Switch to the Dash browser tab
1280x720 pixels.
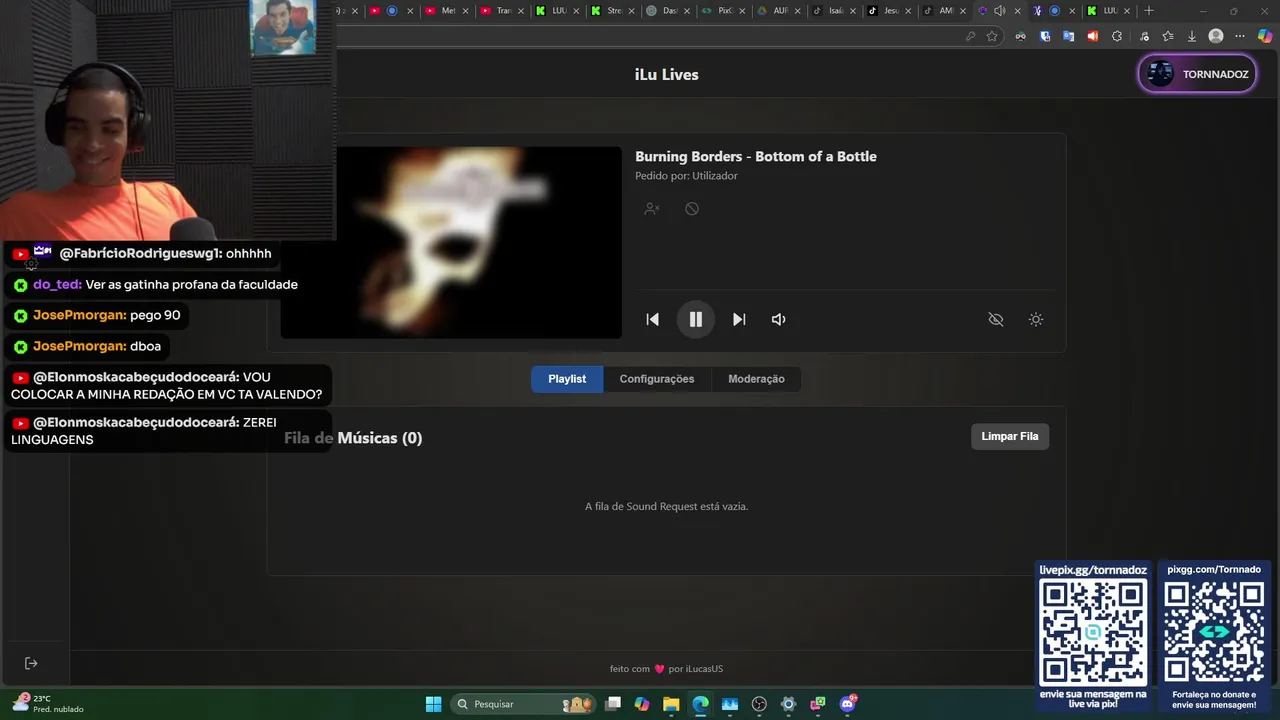(x=668, y=11)
